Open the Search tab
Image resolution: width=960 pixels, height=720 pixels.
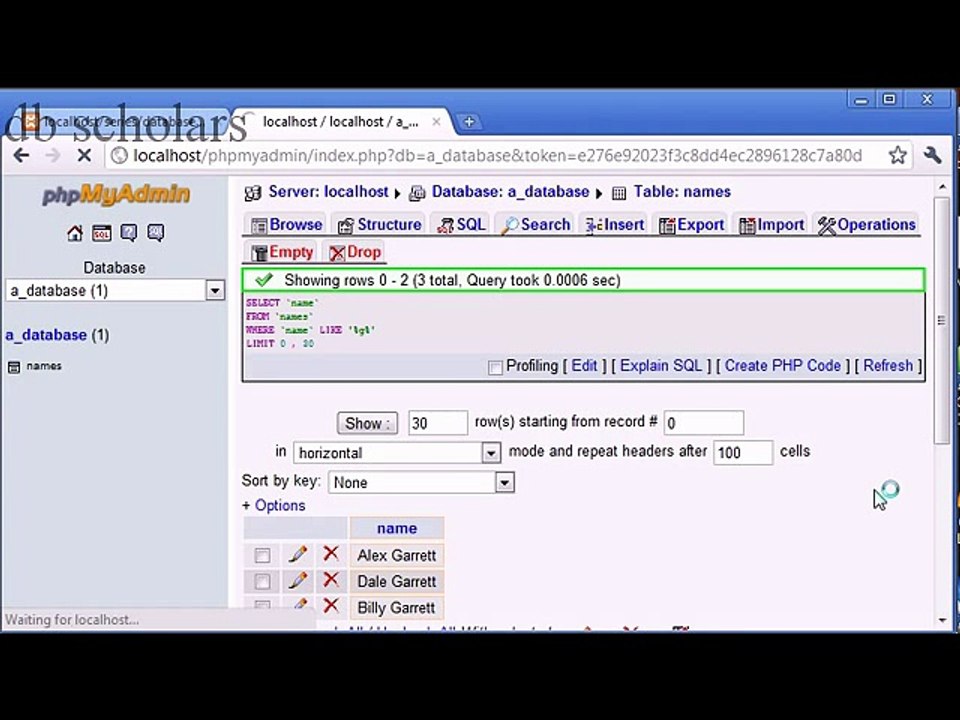[x=534, y=225]
